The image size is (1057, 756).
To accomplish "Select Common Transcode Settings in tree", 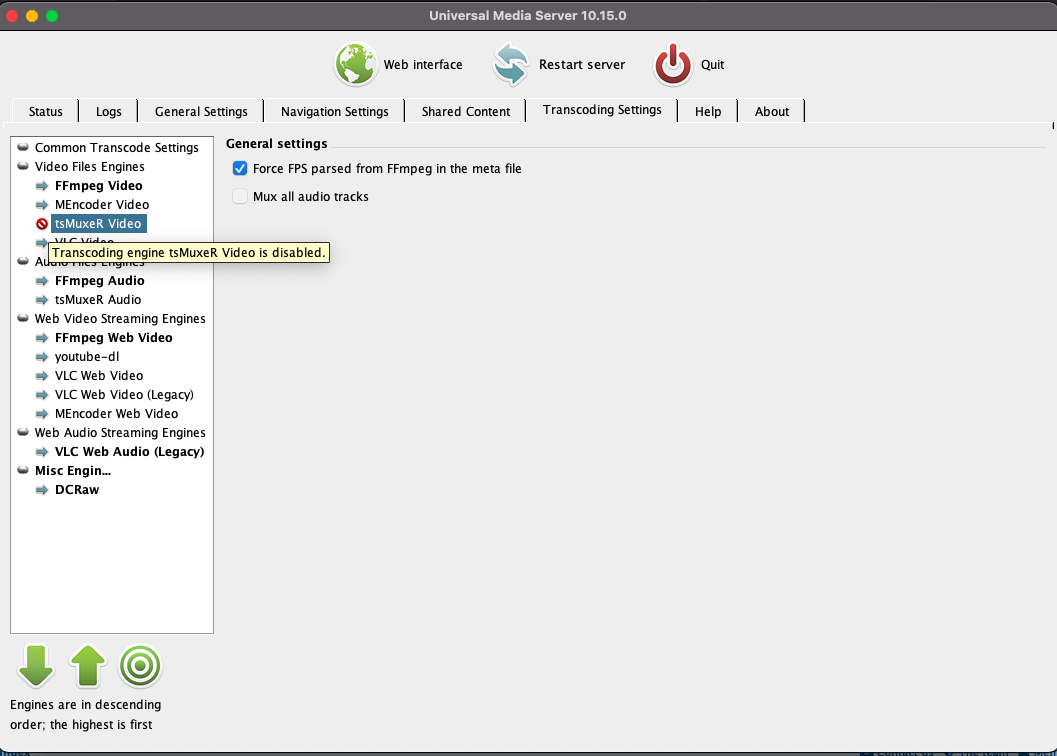I will pos(117,148).
